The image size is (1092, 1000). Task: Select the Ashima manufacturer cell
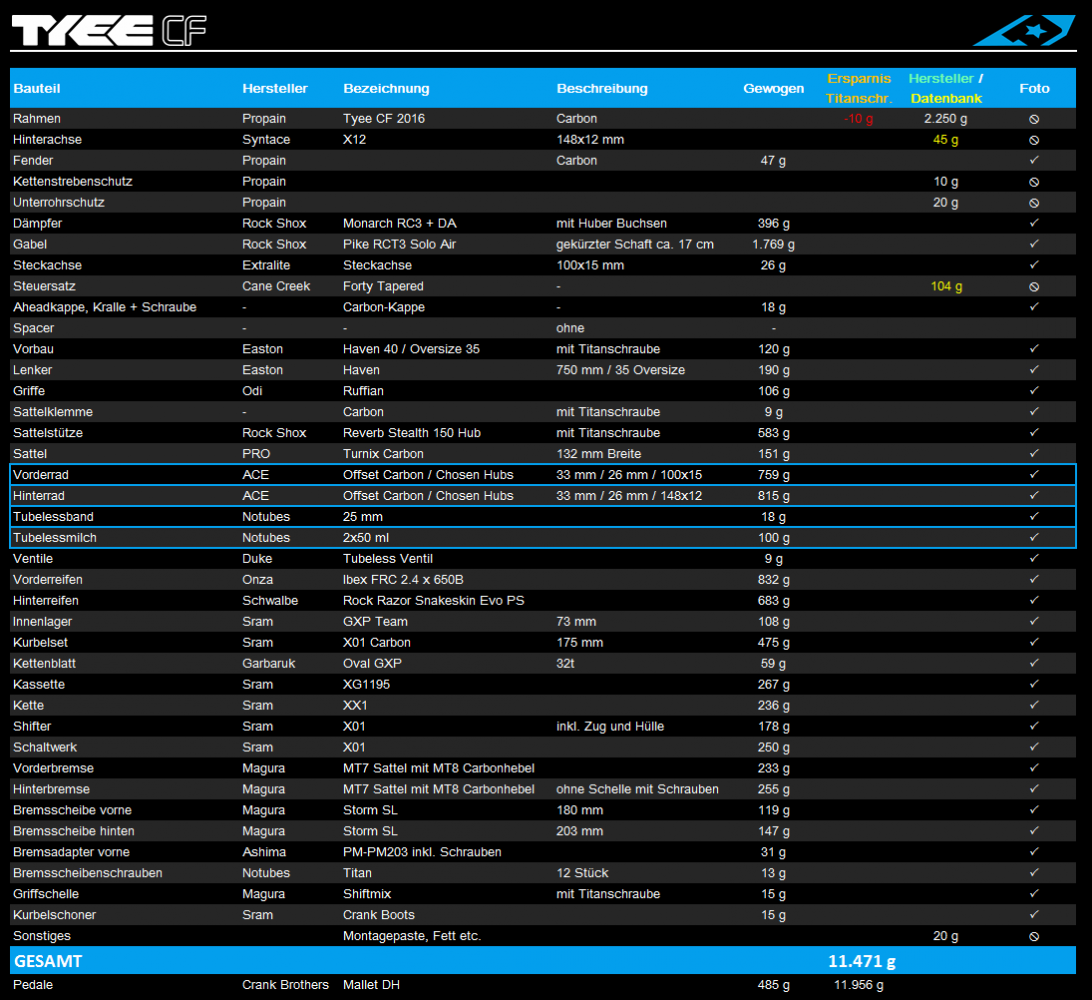(264, 852)
